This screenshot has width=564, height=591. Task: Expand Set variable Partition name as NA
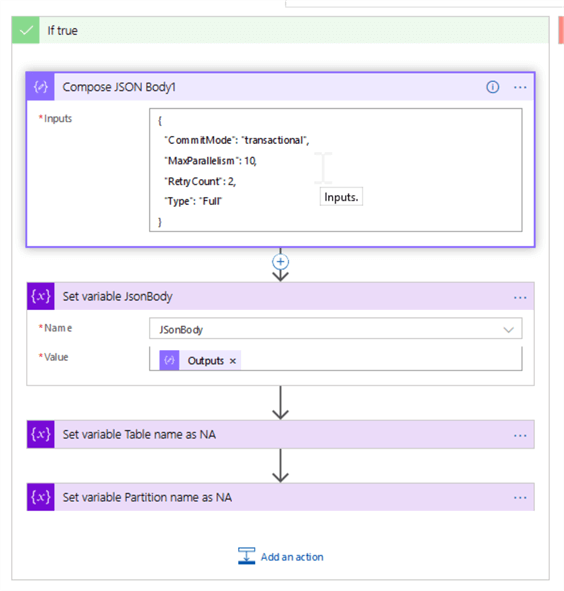click(x=280, y=497)
